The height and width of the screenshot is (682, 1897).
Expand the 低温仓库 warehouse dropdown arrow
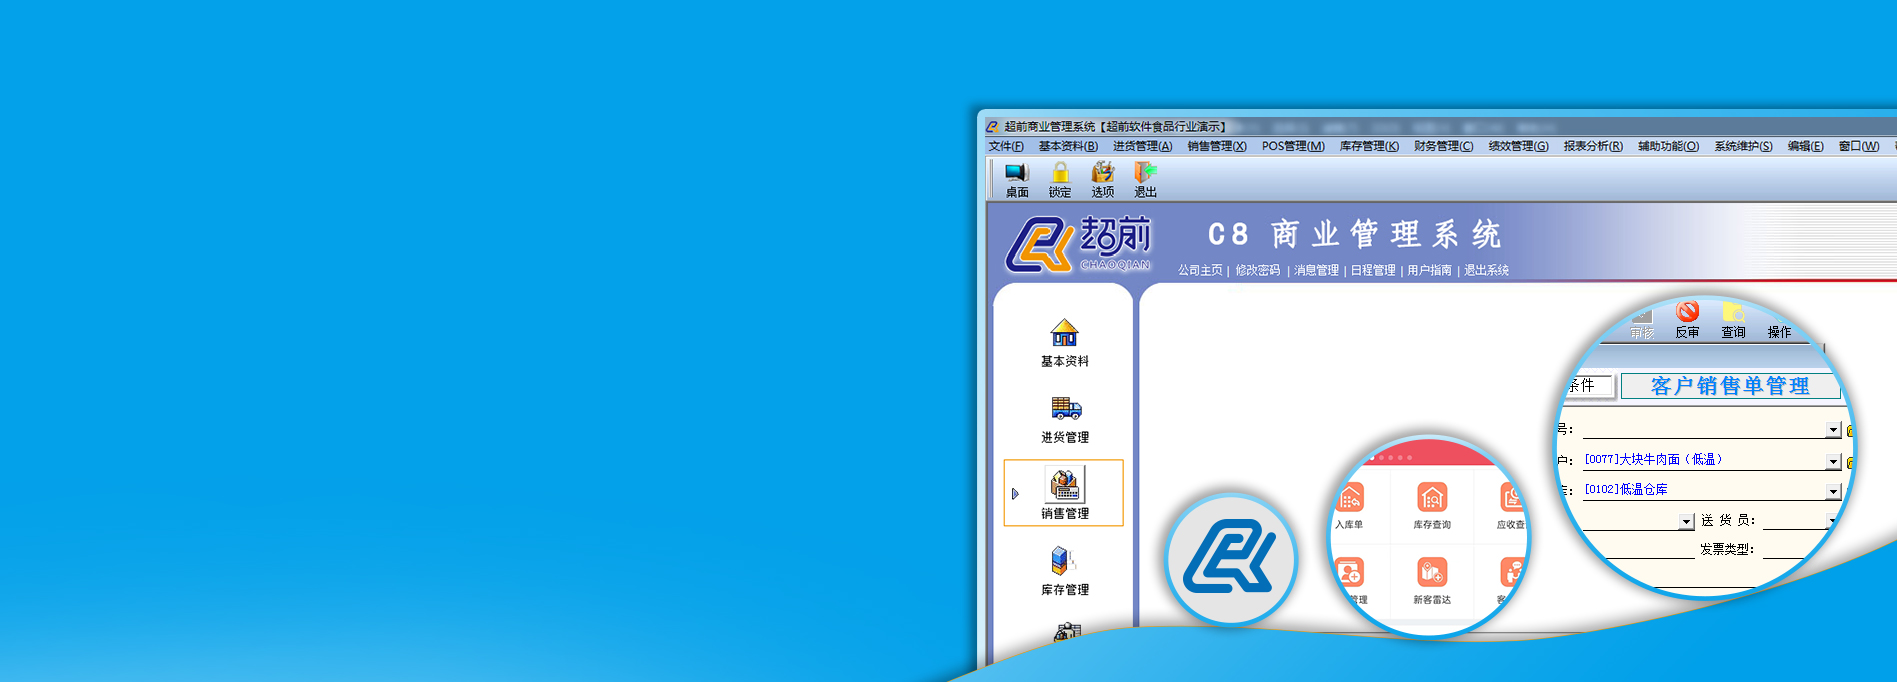point(1833,492)
